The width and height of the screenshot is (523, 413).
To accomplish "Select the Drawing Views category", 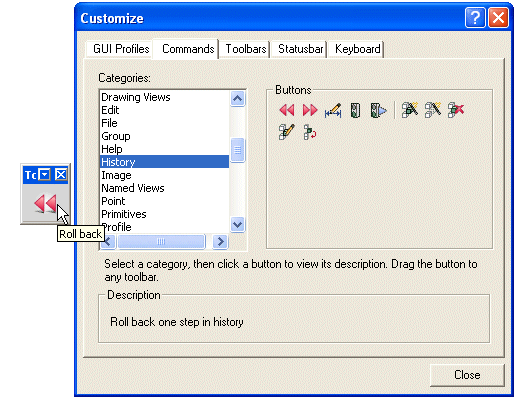I will [x=135, y=97].
